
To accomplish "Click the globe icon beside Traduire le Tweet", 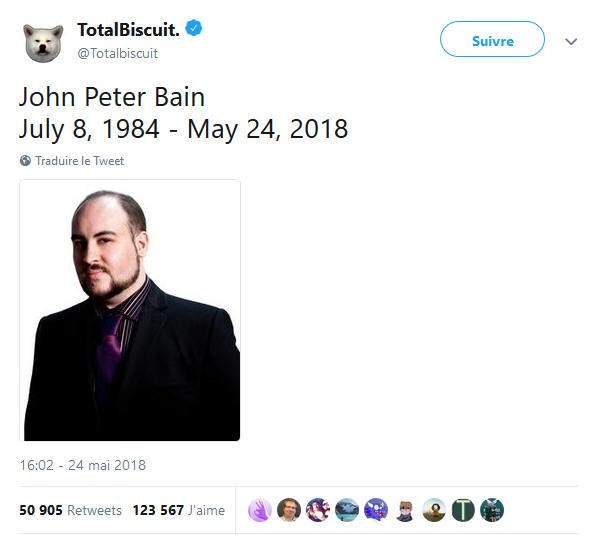I will tap(25, 161).
